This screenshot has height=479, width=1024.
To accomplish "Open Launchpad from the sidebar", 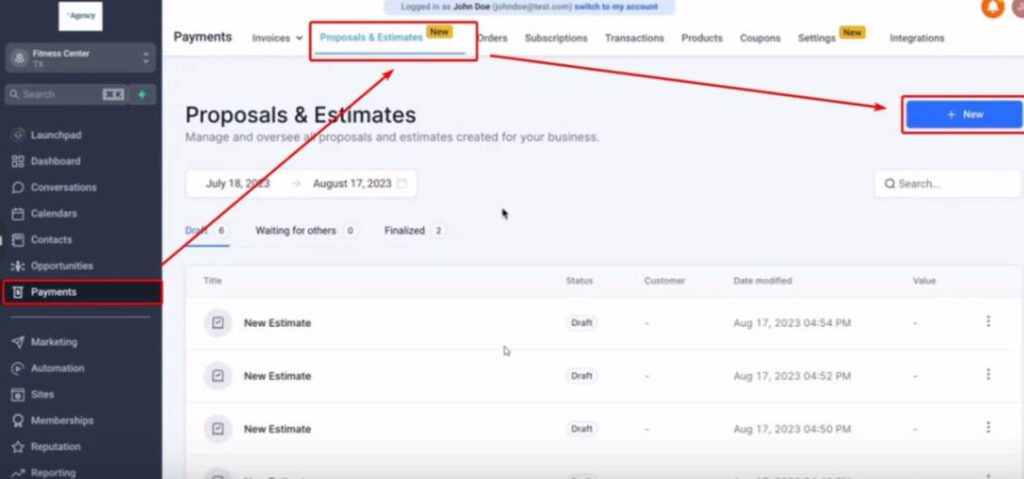I will (x=56, y=135).
